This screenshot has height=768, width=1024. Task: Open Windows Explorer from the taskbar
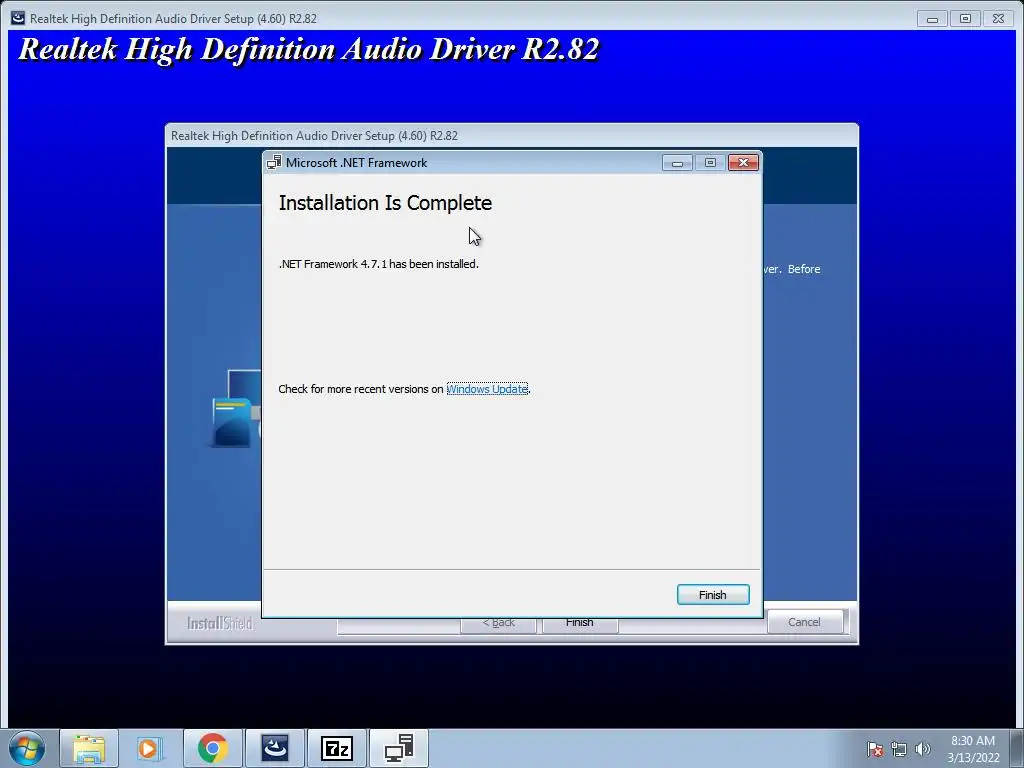point(89,748)
